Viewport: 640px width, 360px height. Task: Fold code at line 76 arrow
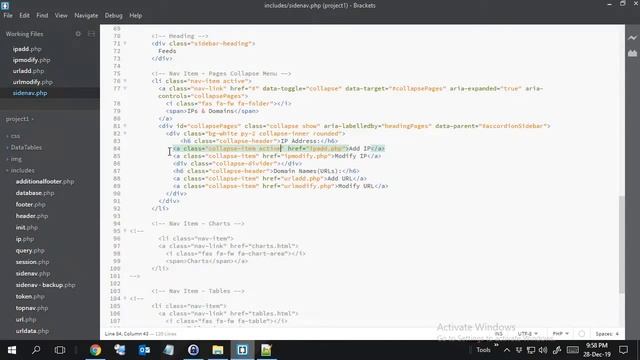tap(125, 81)
